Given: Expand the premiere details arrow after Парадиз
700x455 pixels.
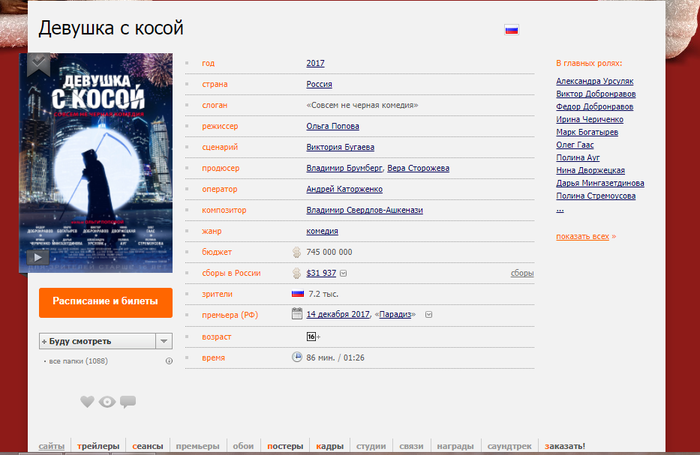Looking at the screenshot, I should pos(428,315).
